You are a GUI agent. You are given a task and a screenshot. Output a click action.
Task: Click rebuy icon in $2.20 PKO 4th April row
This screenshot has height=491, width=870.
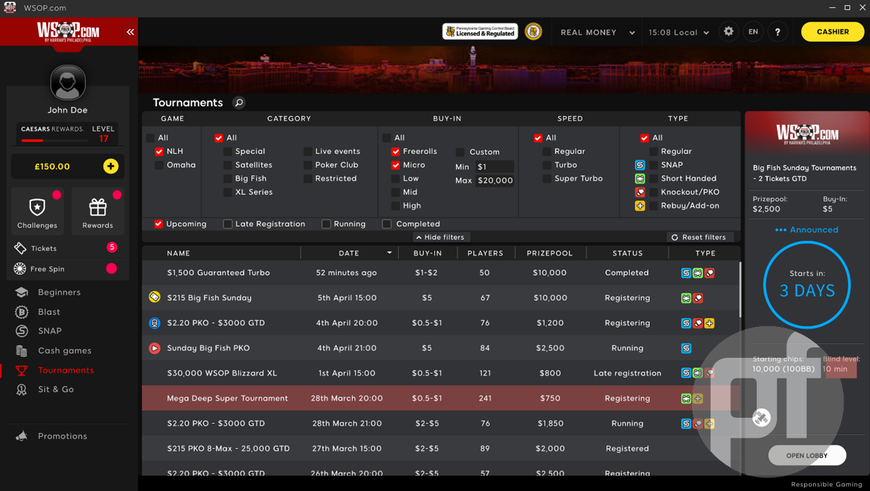coord(710,323)
